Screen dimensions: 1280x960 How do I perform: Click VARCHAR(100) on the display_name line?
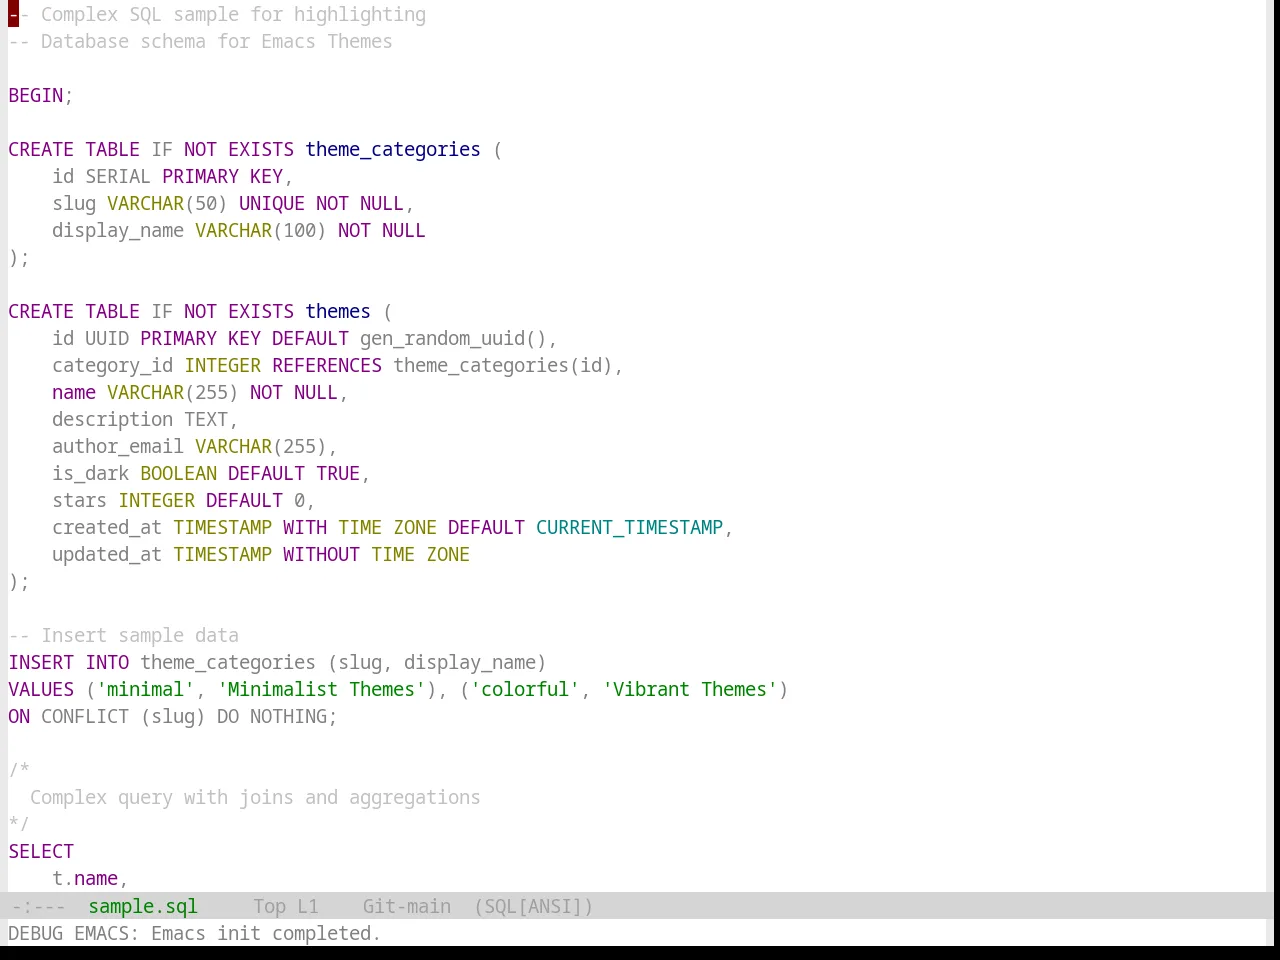click(x=261, y=230)
